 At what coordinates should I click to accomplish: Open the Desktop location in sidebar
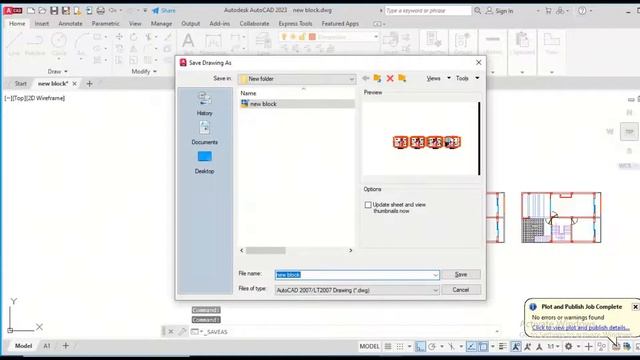click(204, 162)
